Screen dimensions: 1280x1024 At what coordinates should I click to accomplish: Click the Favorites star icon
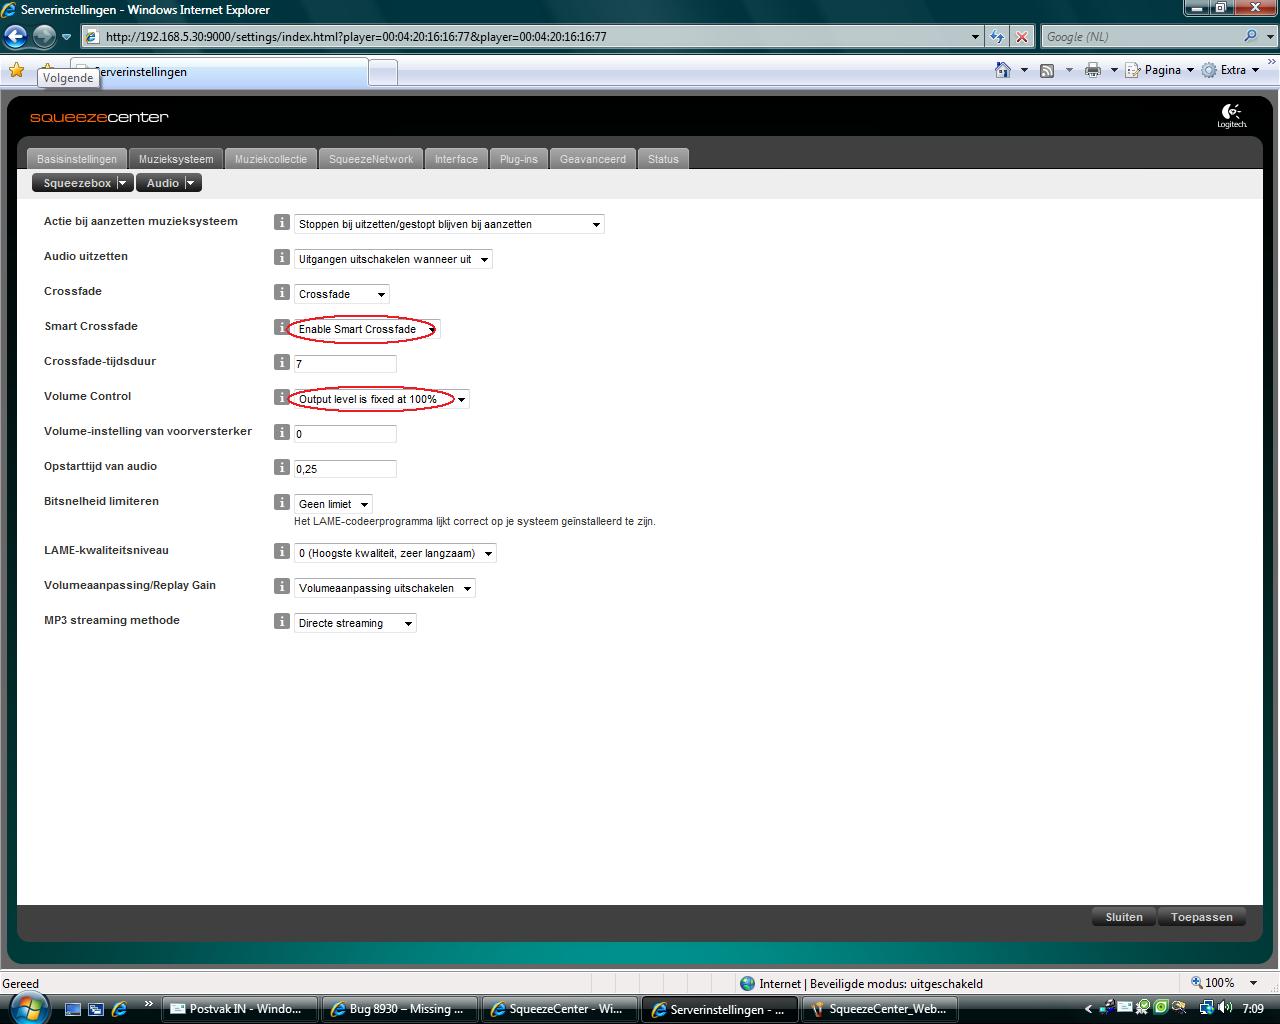point(16,70)
